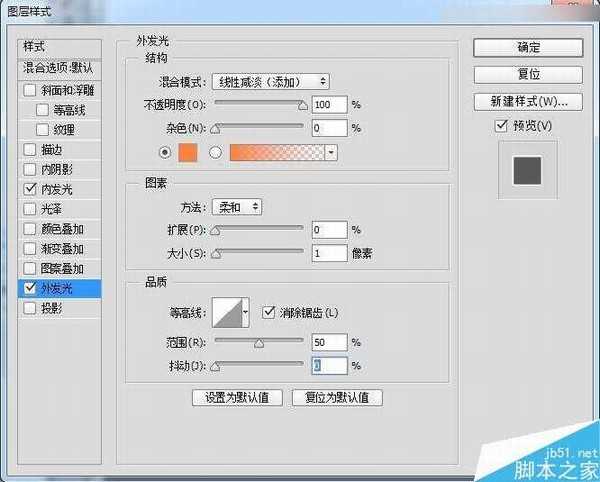Select the gradient radio button
Image resolution: width=600 pixels, height=482 pixels.
click(x=215, y=153)
